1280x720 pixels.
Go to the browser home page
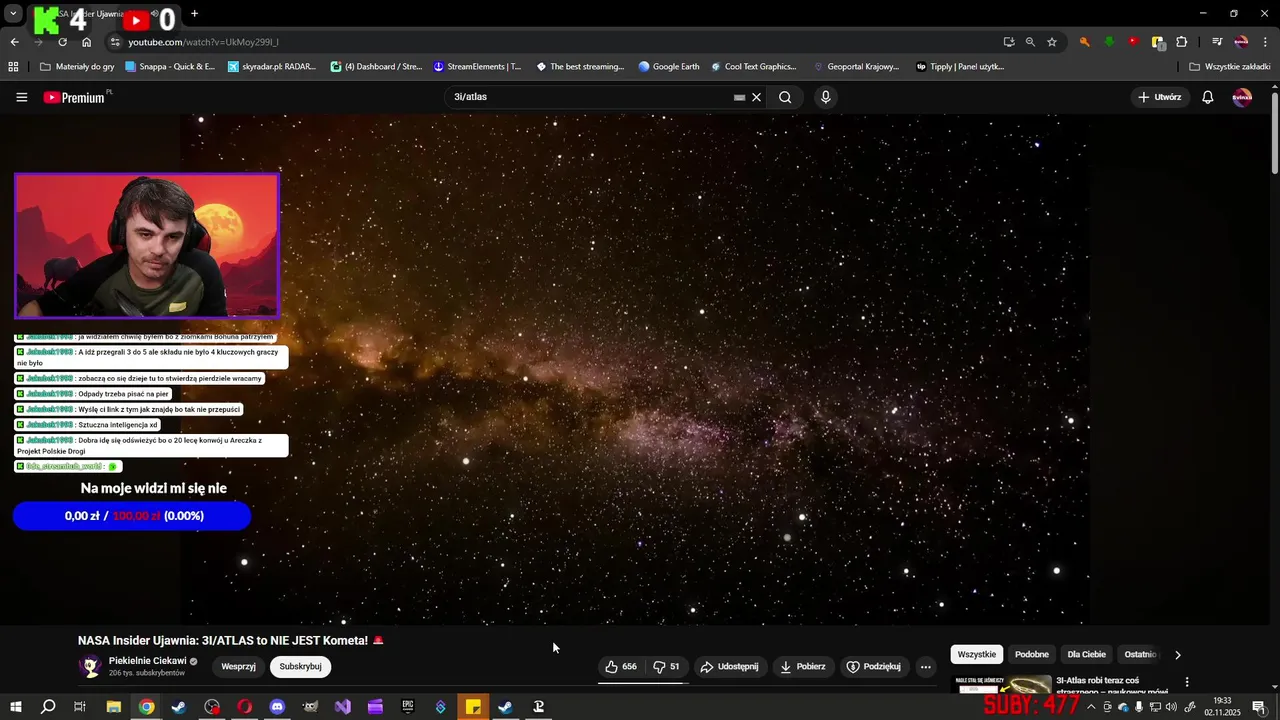point(86,42)
